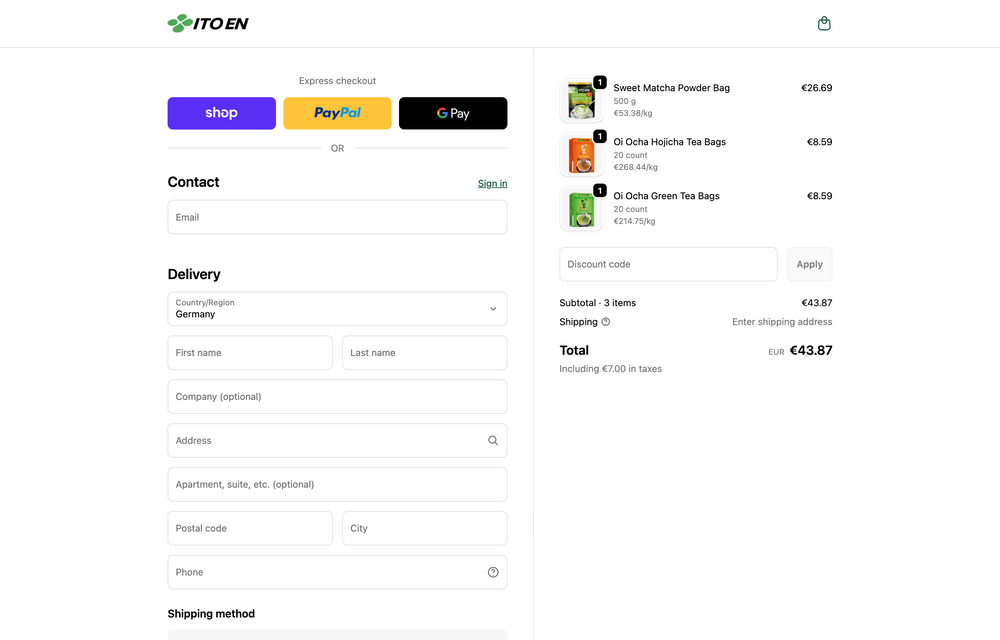Check out using Google Pay

[453, 113]
